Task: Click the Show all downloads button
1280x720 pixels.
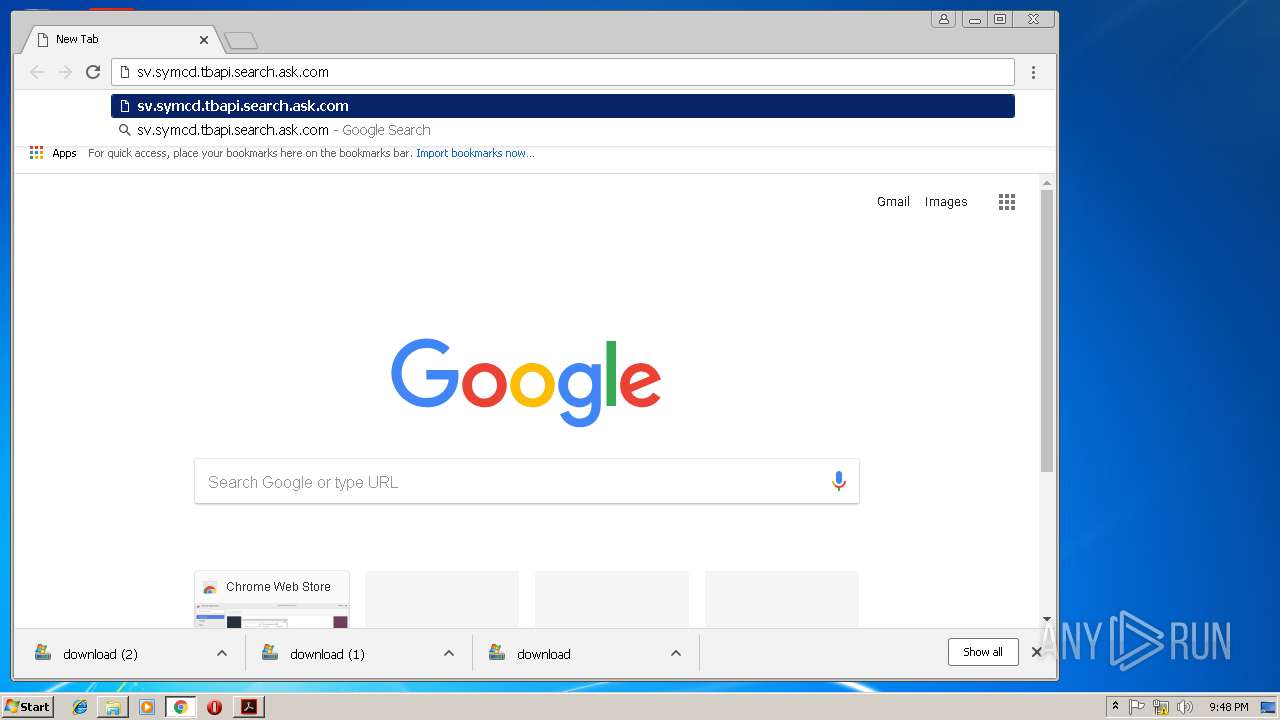Action: click(x=983, y=652)
